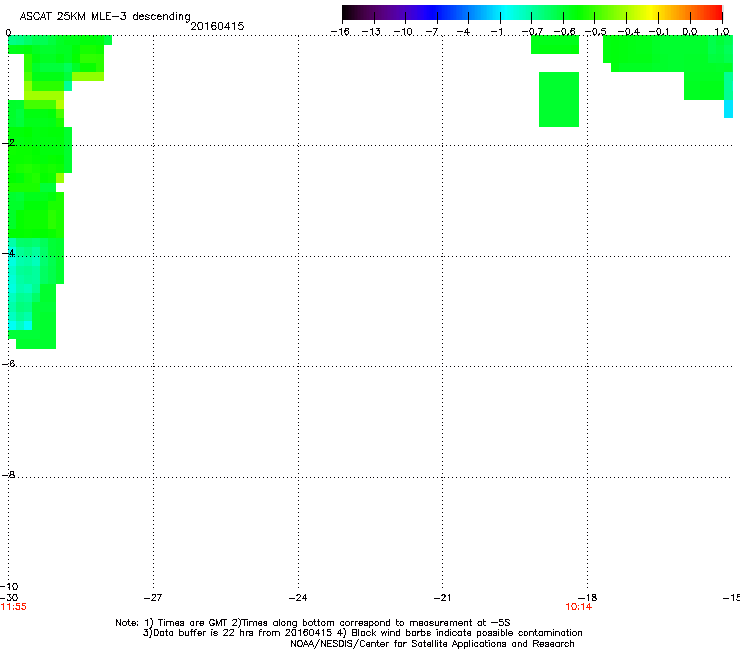The height and width of the screenshot is (650, 740).
Task: Click the red timestamp 11:55
Action: tap(14, 607)
